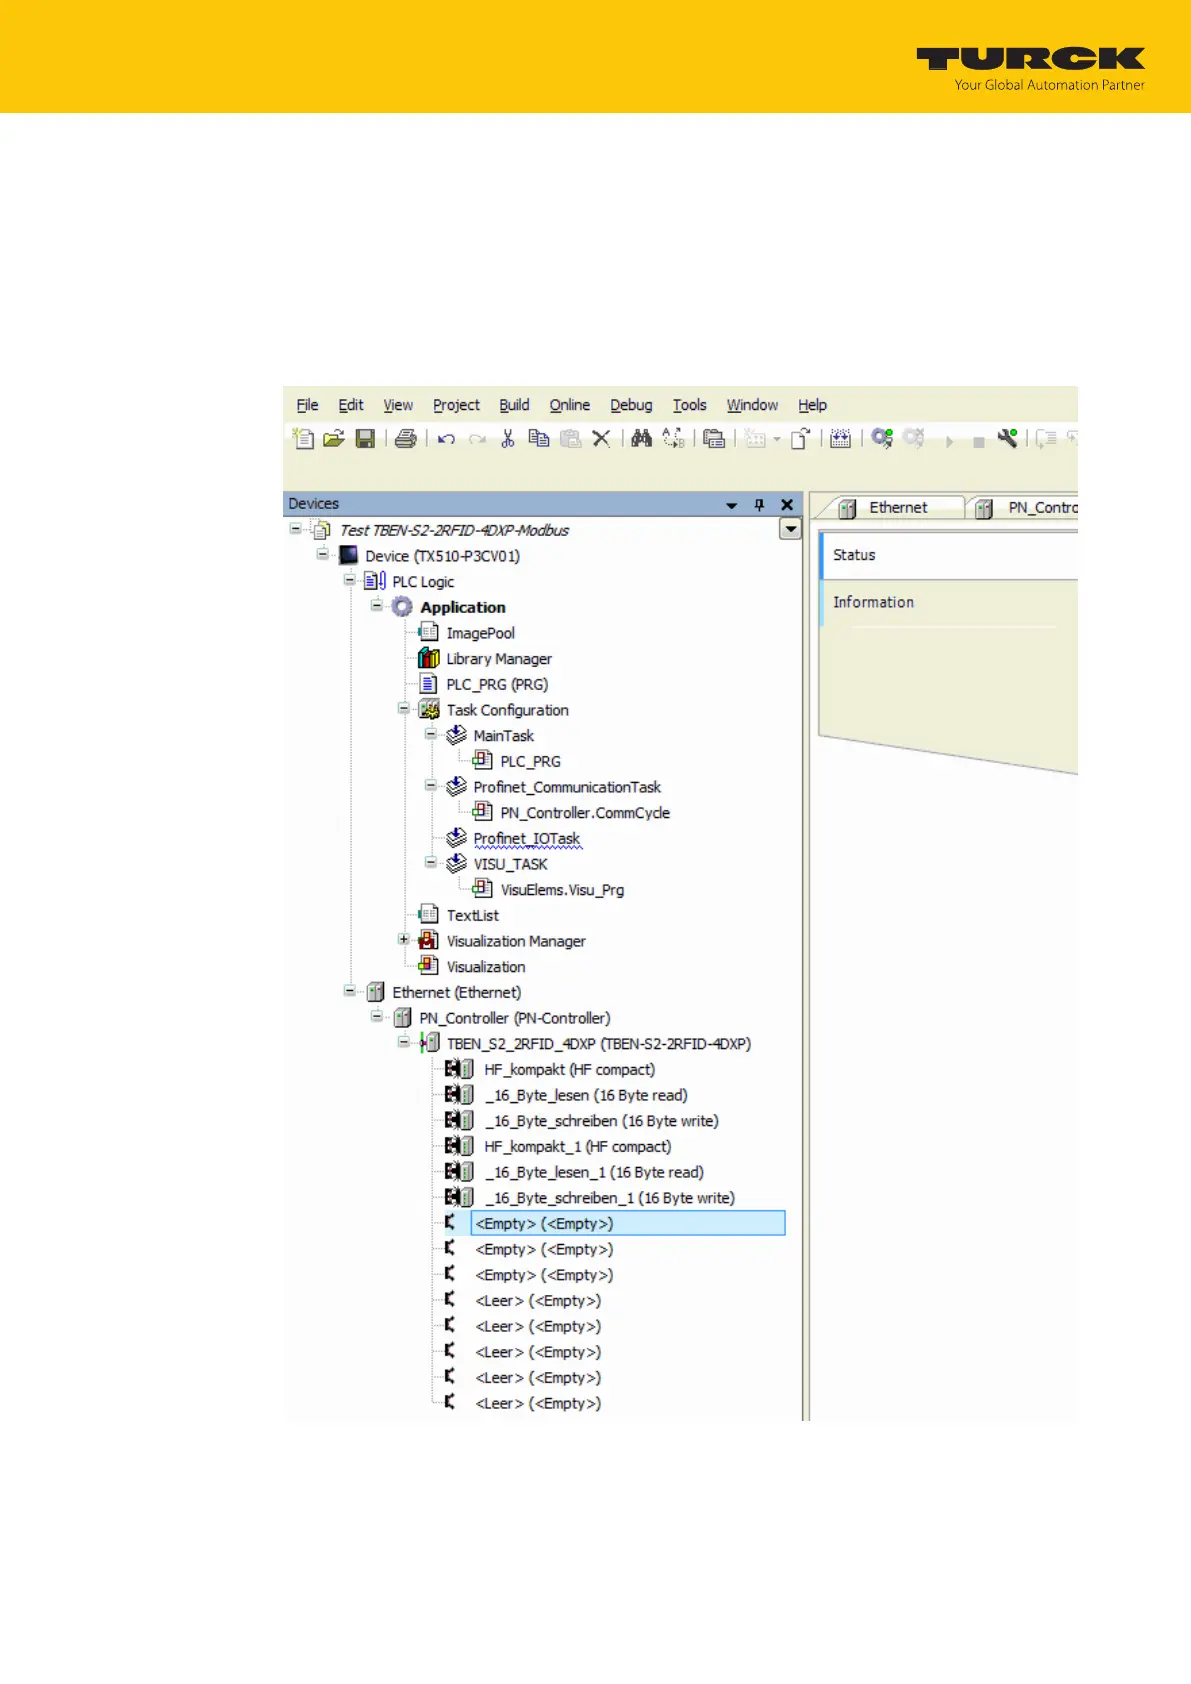Collapse the Application node

click(376, 606)
